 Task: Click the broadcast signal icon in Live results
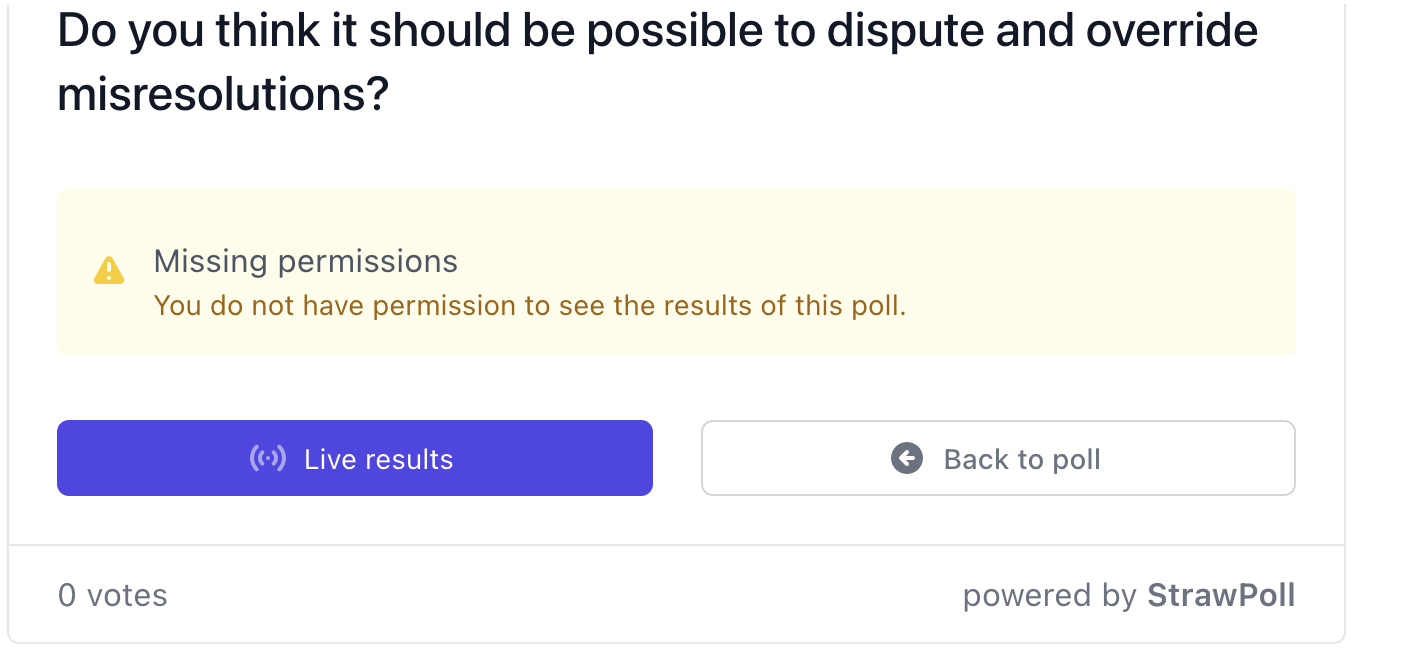coord(267,459)
